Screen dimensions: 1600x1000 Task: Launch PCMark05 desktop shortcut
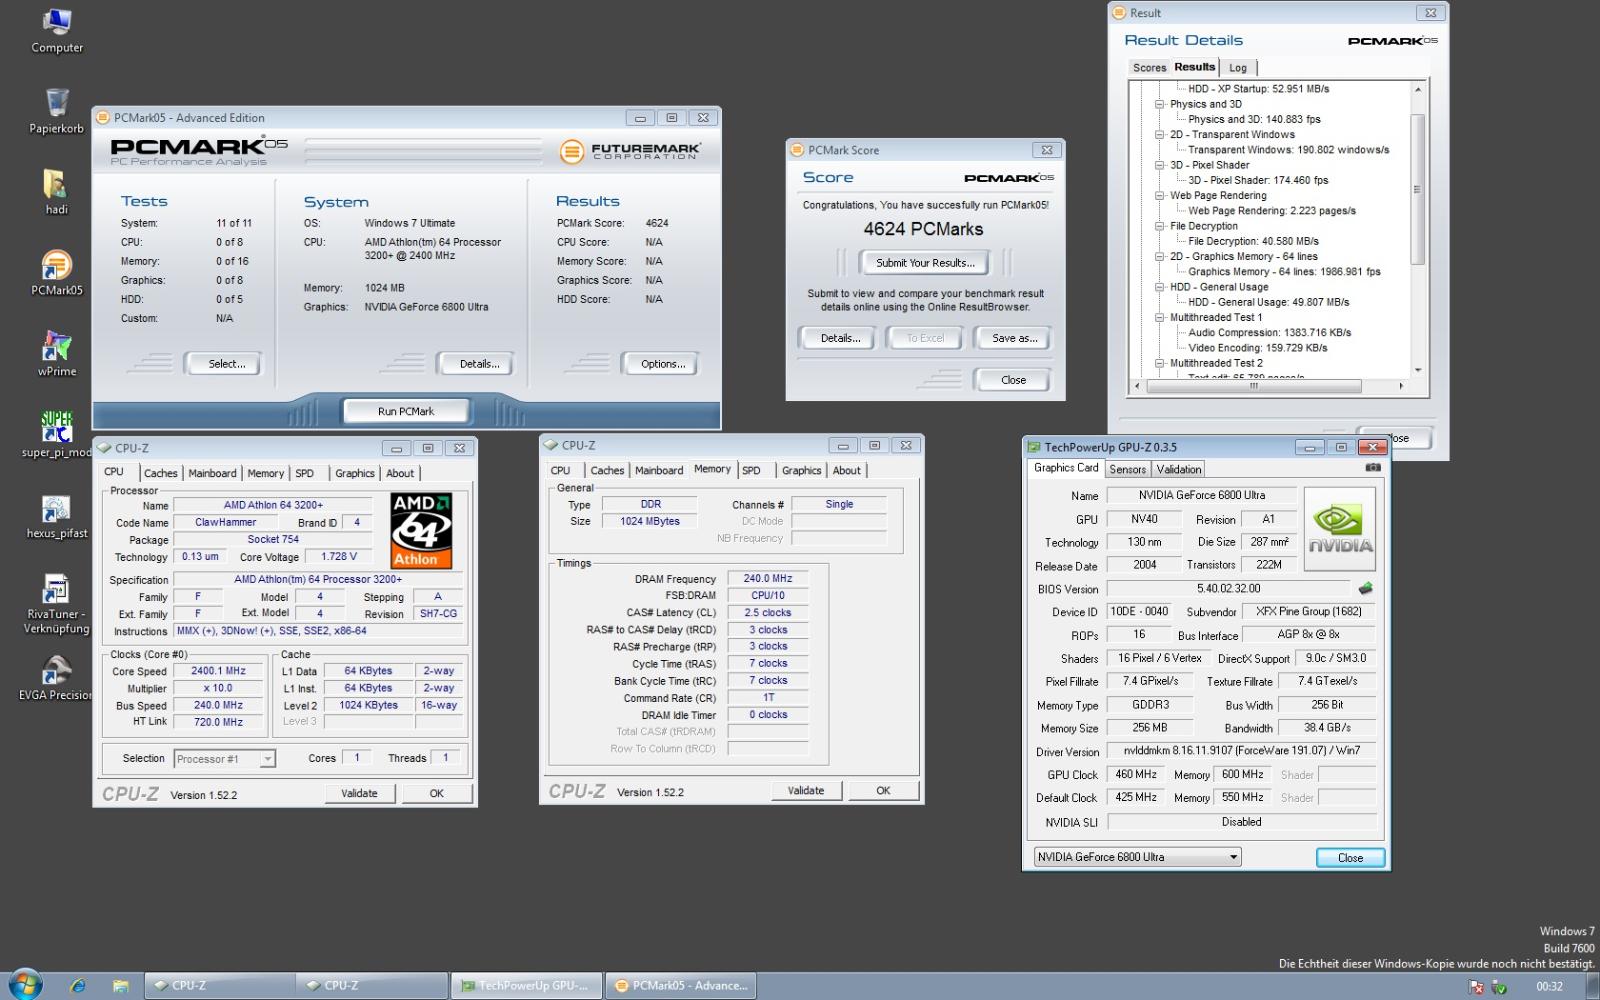coord(56,272)
